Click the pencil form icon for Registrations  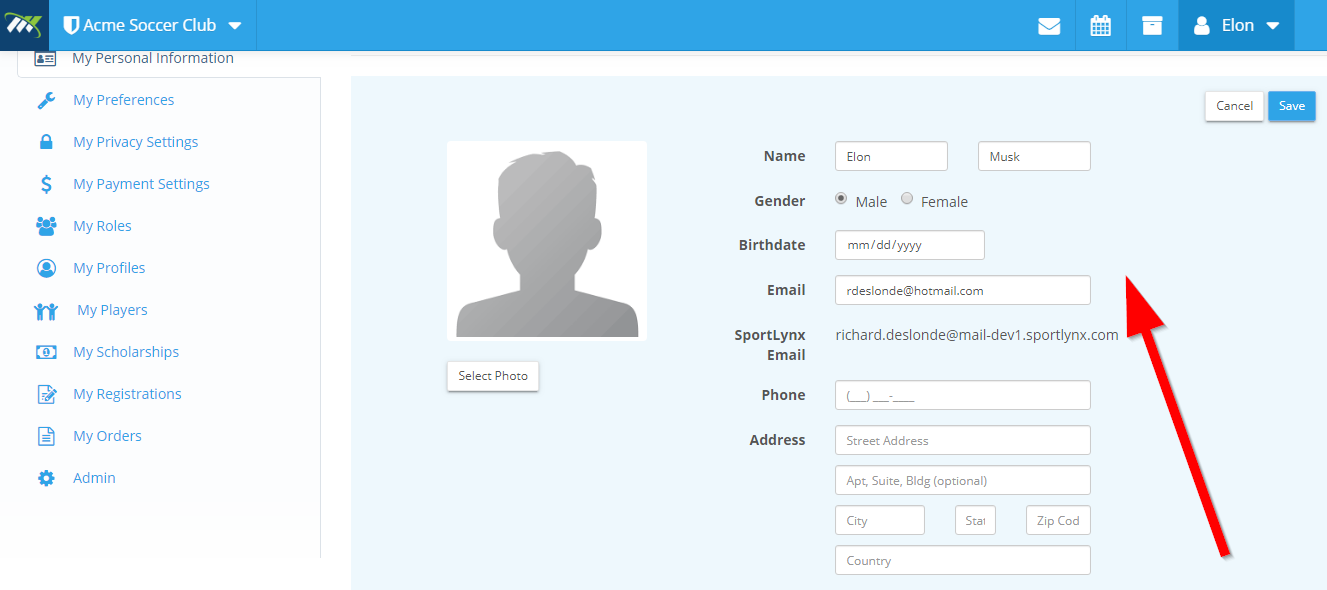click(46, 394)
